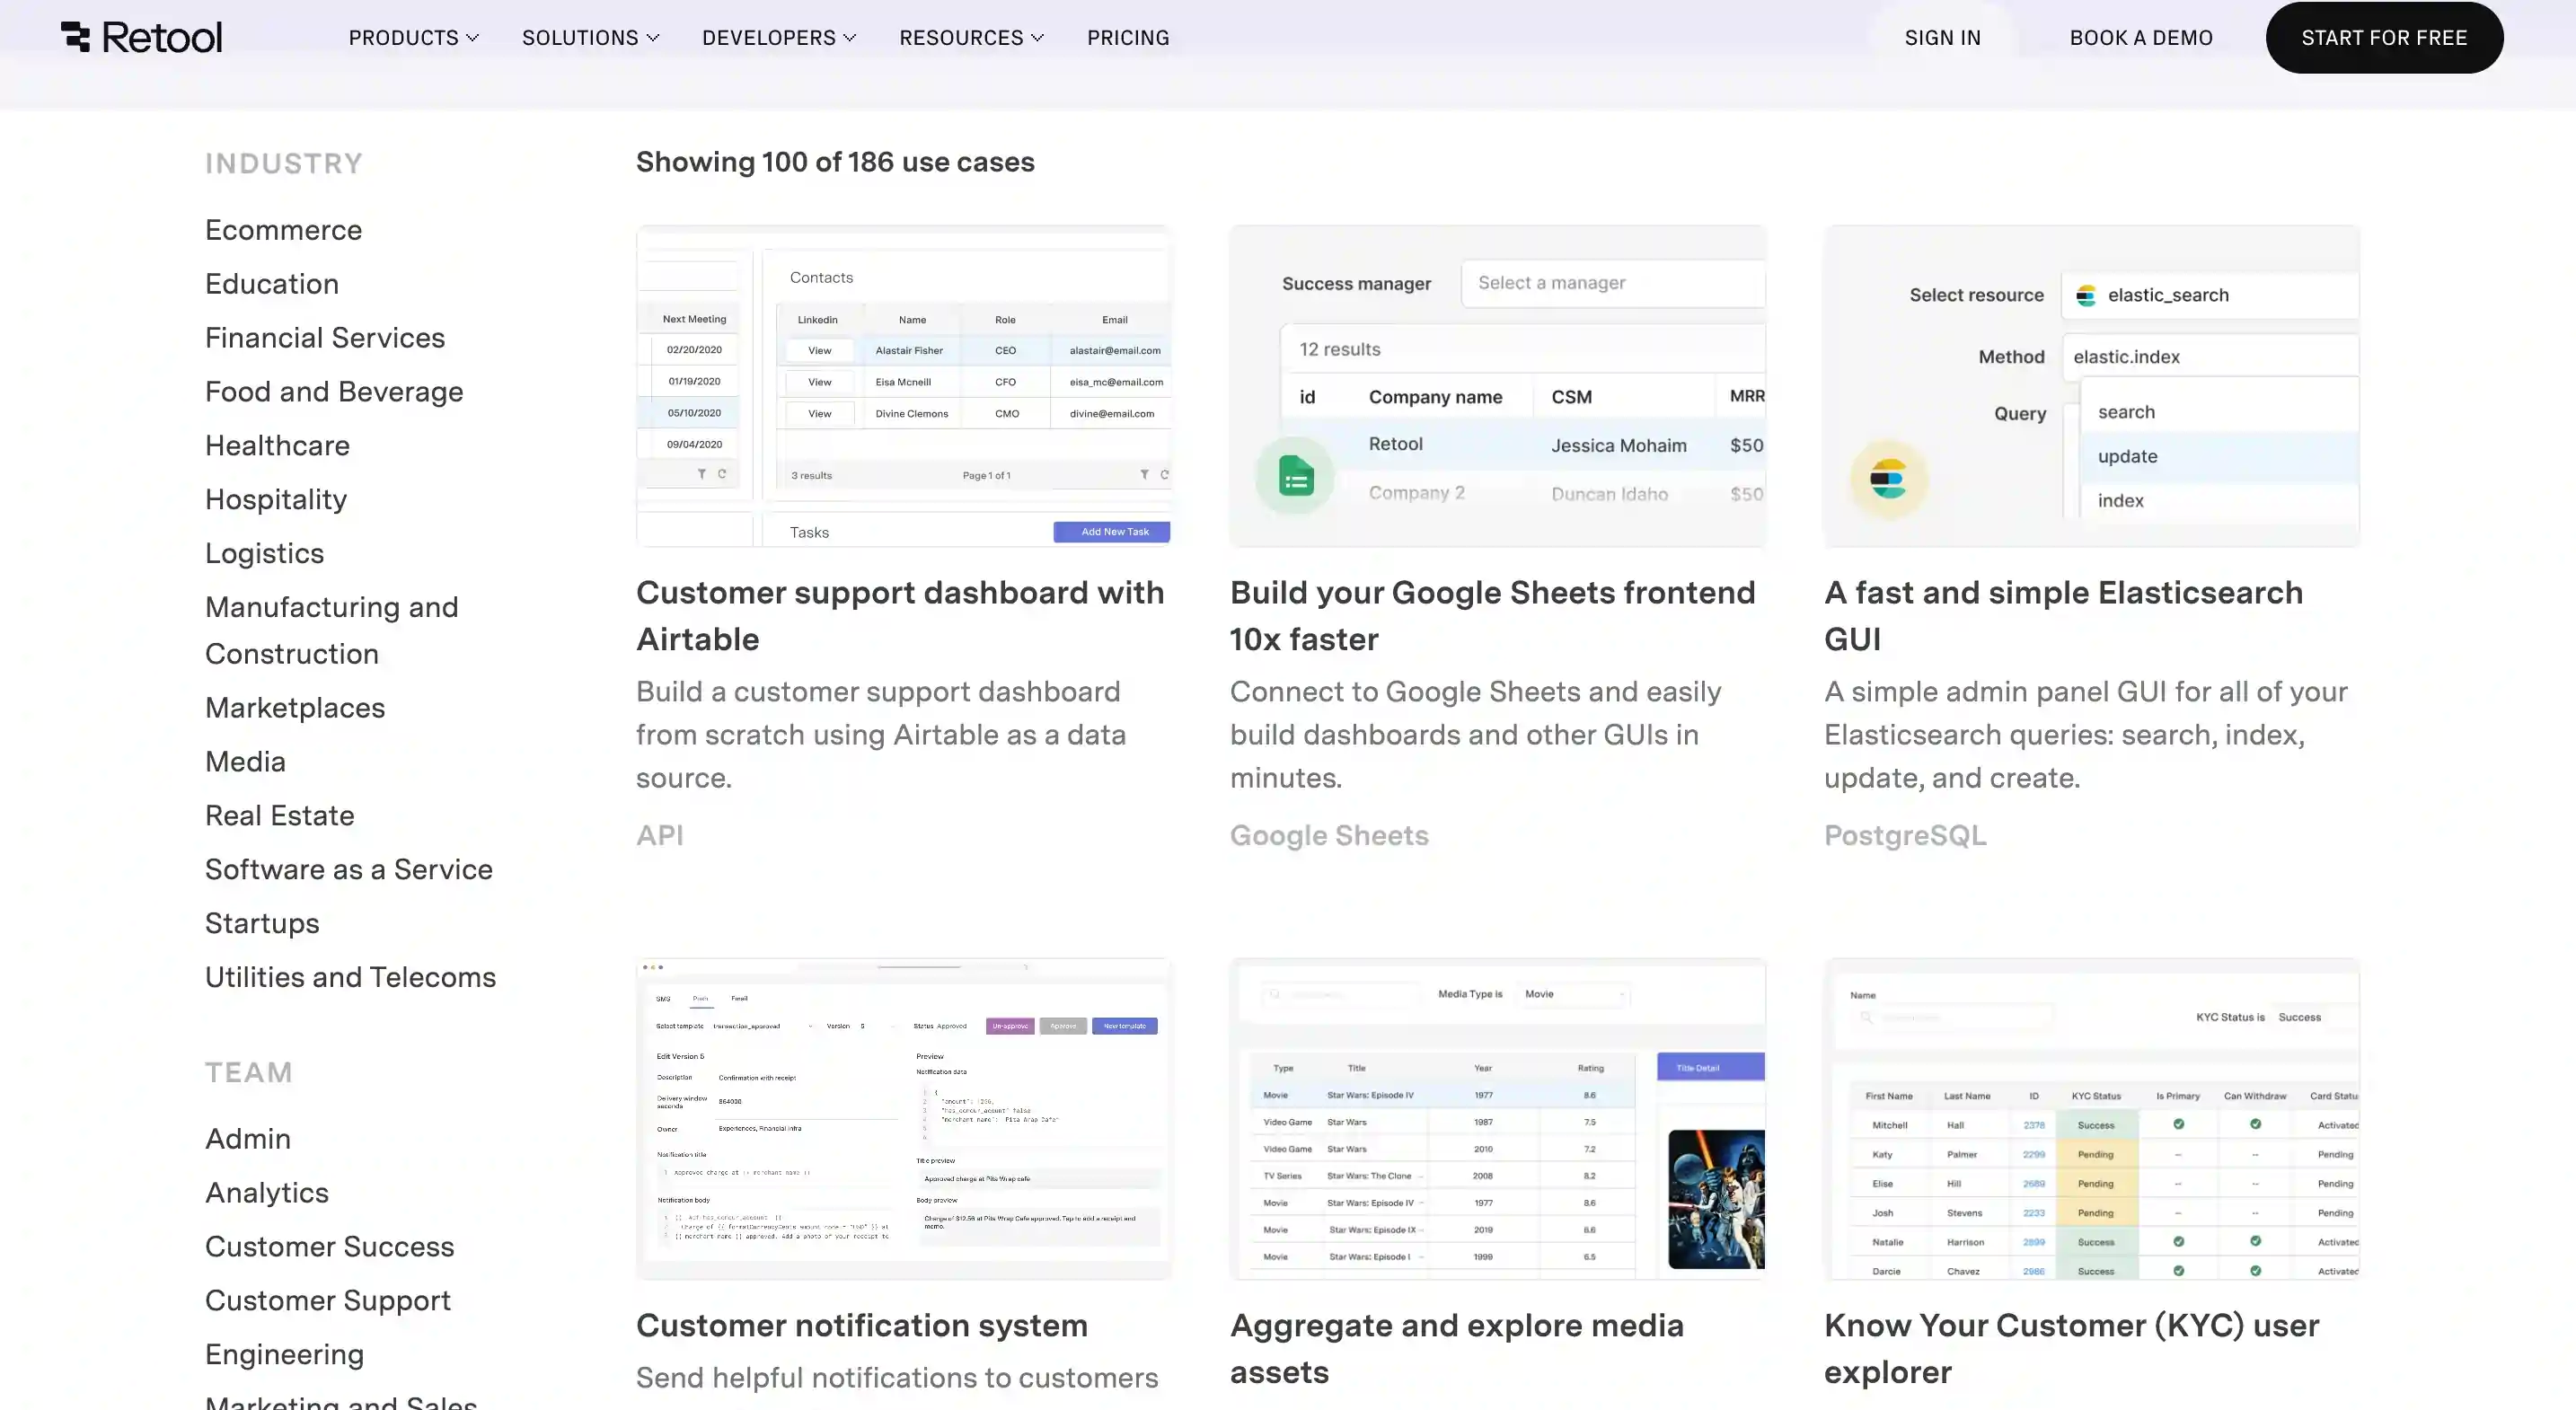Filter by Ecommerce industry

tap(283, 230)
